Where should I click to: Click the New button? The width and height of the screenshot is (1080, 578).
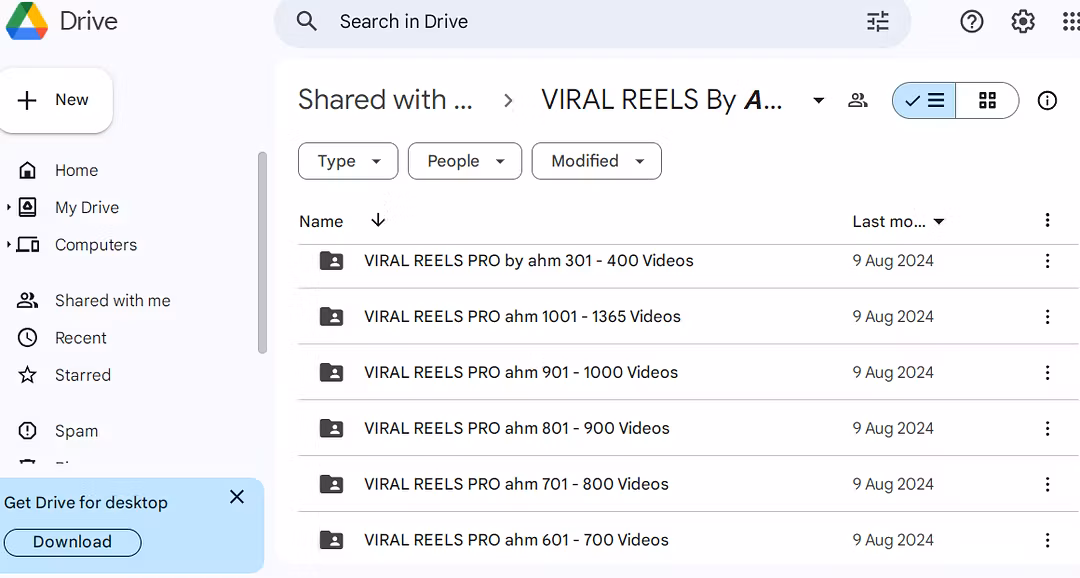pyautogui.click(x=56, y=100)
